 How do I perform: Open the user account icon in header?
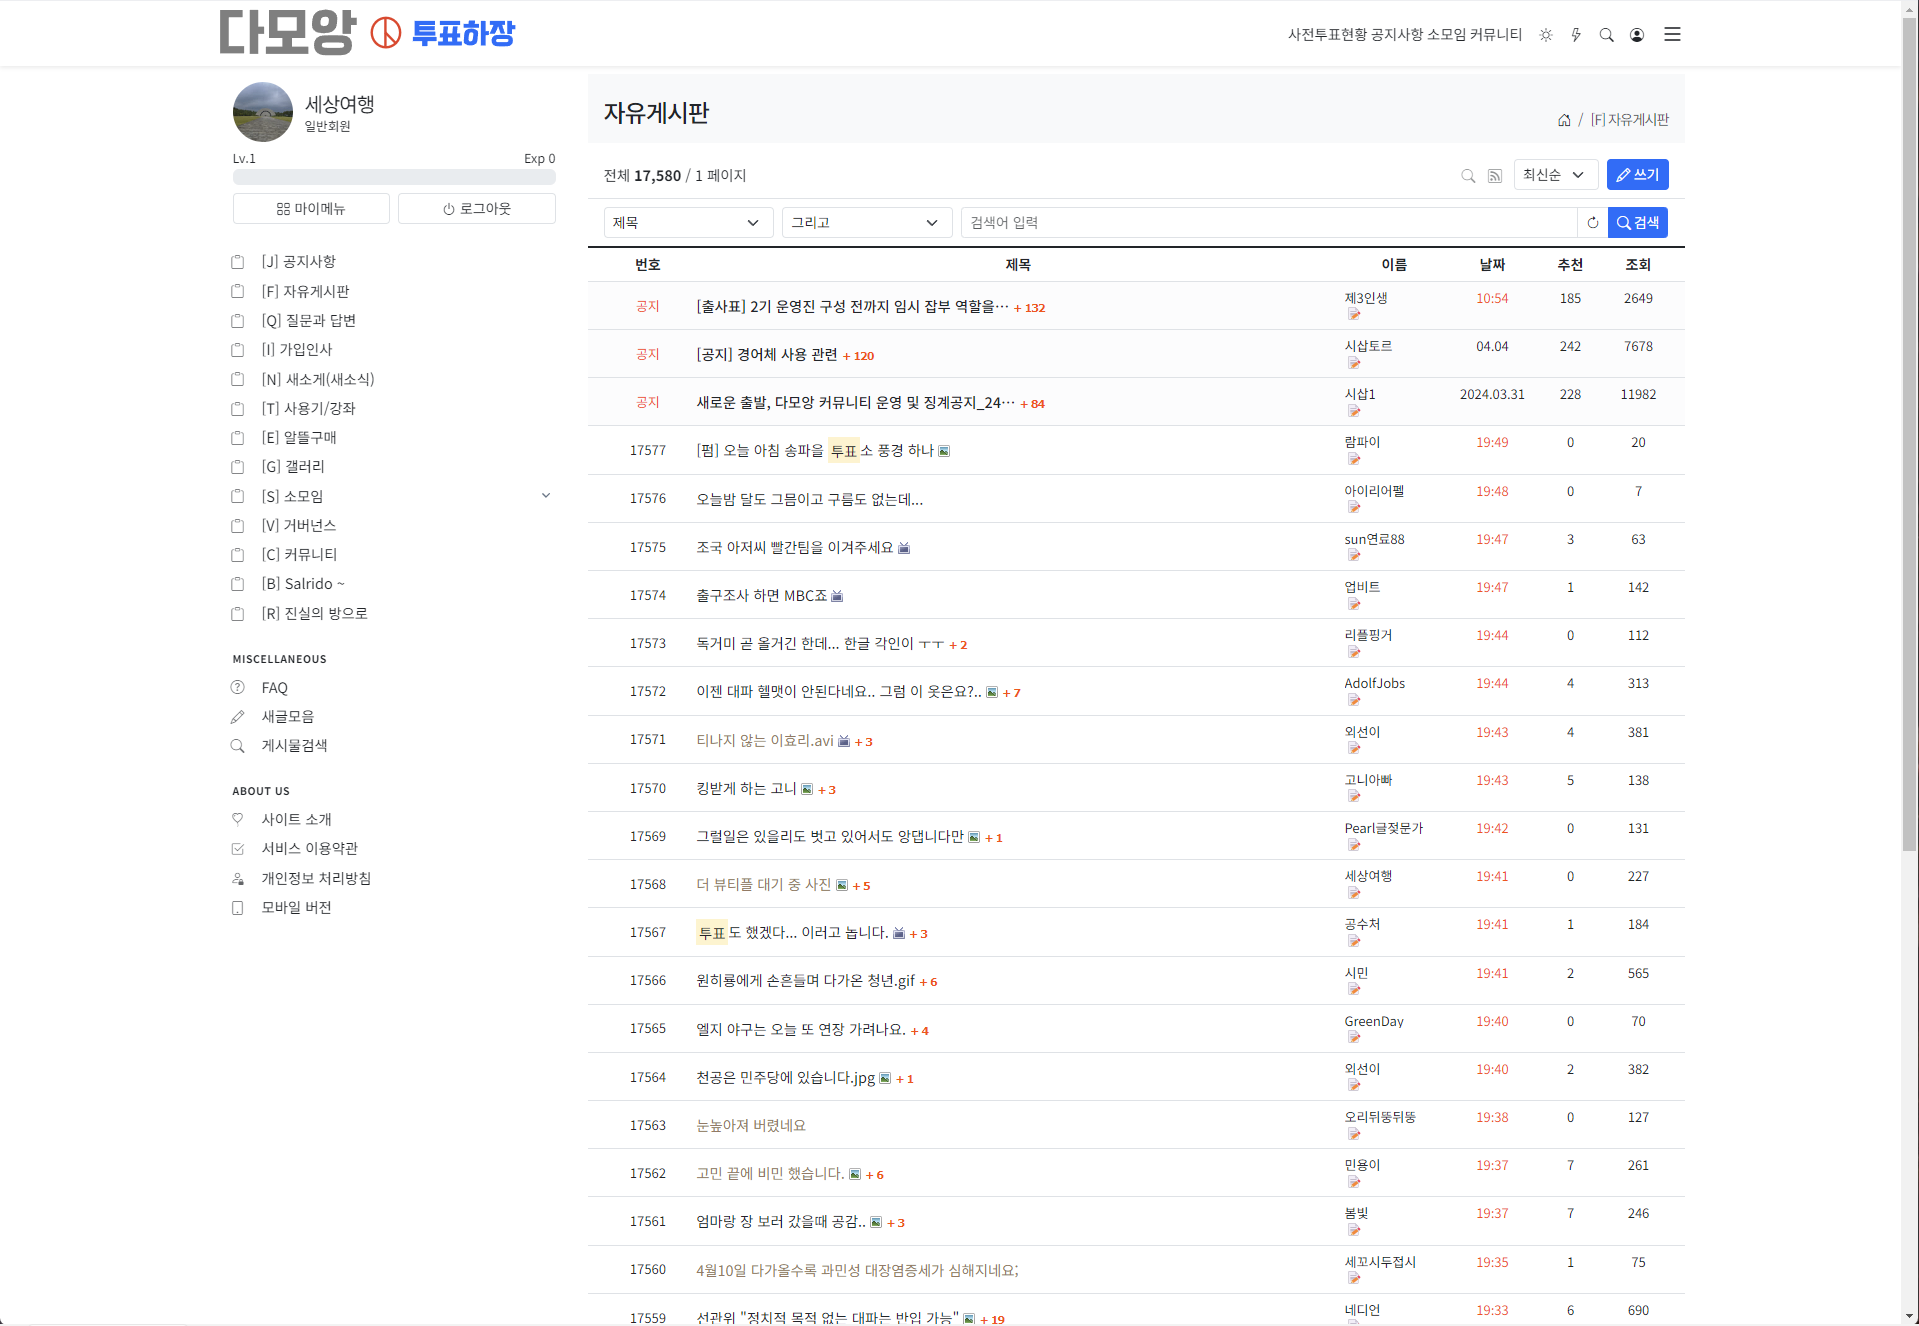pos(1637,35)
